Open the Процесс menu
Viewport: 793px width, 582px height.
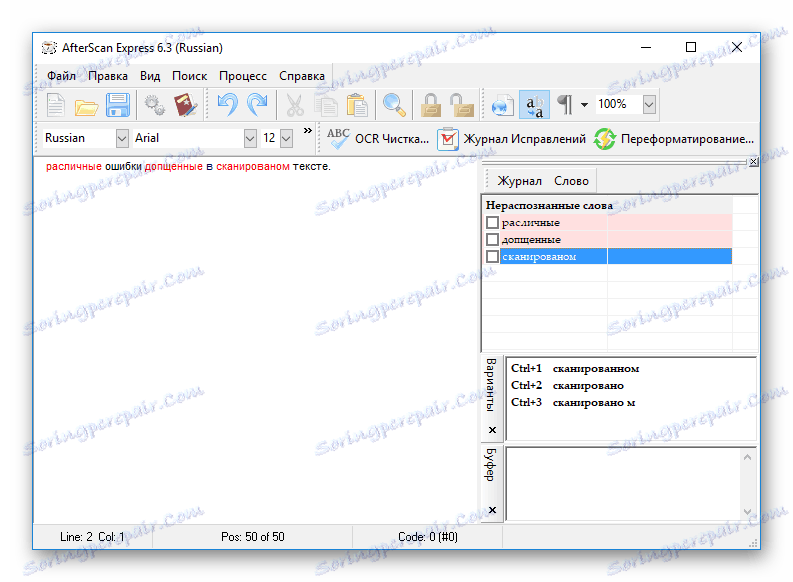[x=243, y=76]
